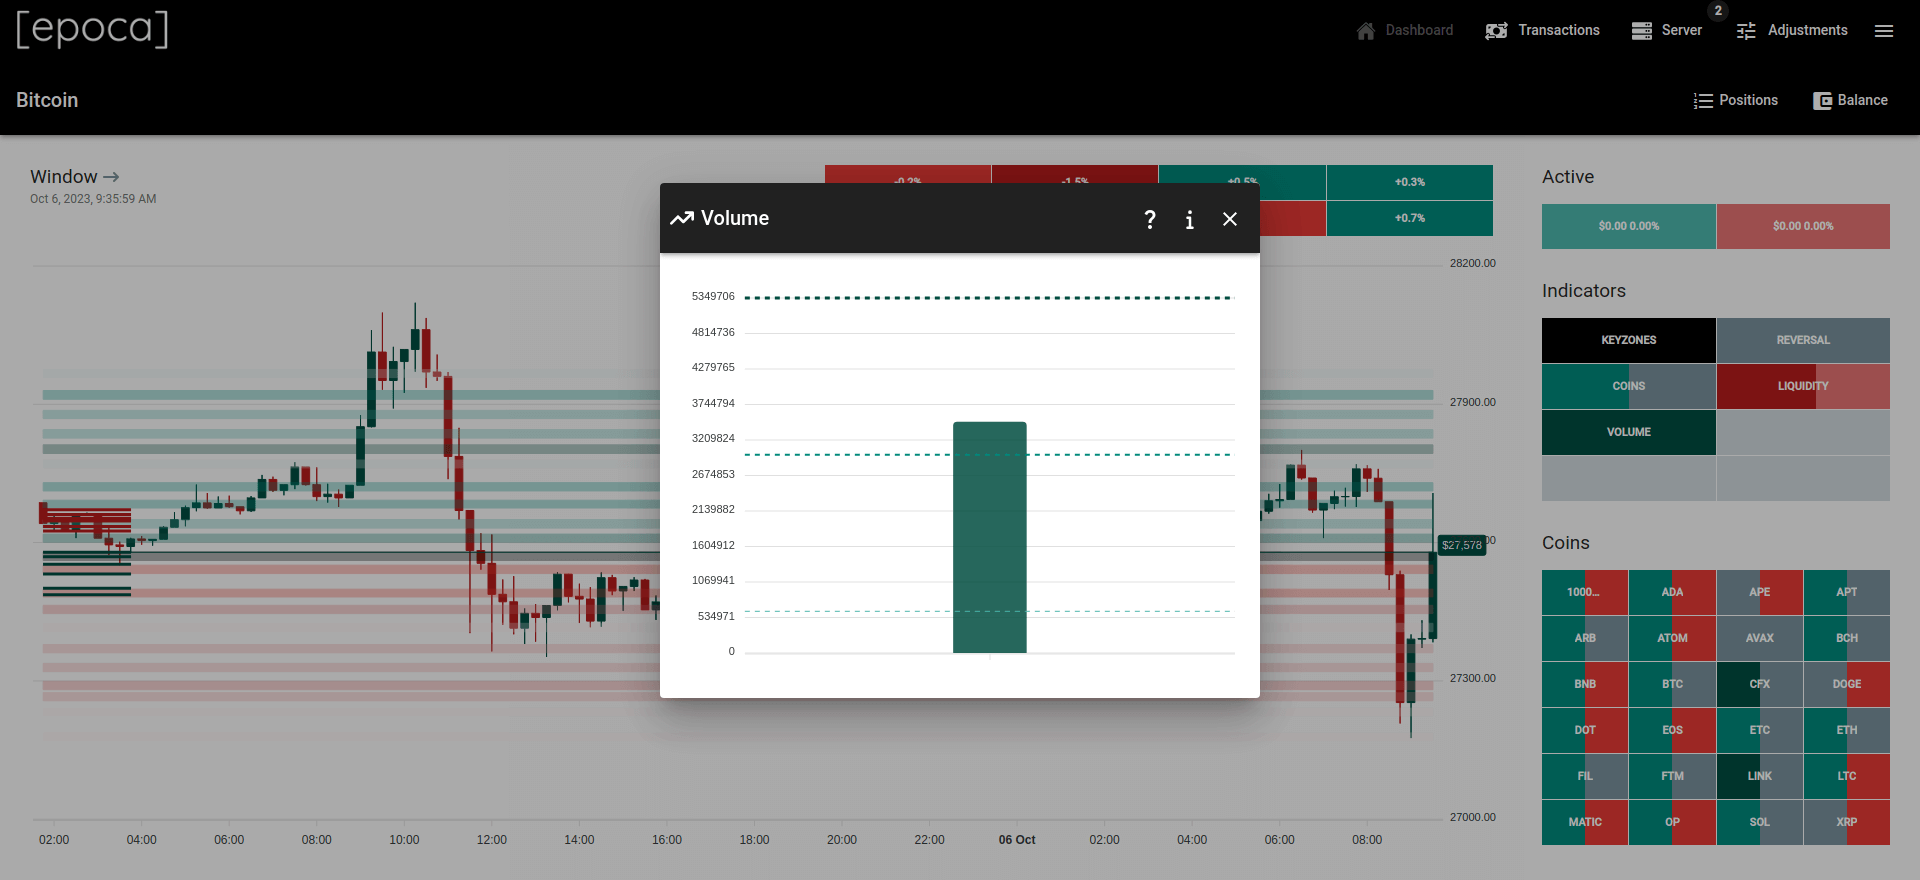Click the Transactions money icon
Viewport: 1920px width, 880px height.
point(1496,31)
